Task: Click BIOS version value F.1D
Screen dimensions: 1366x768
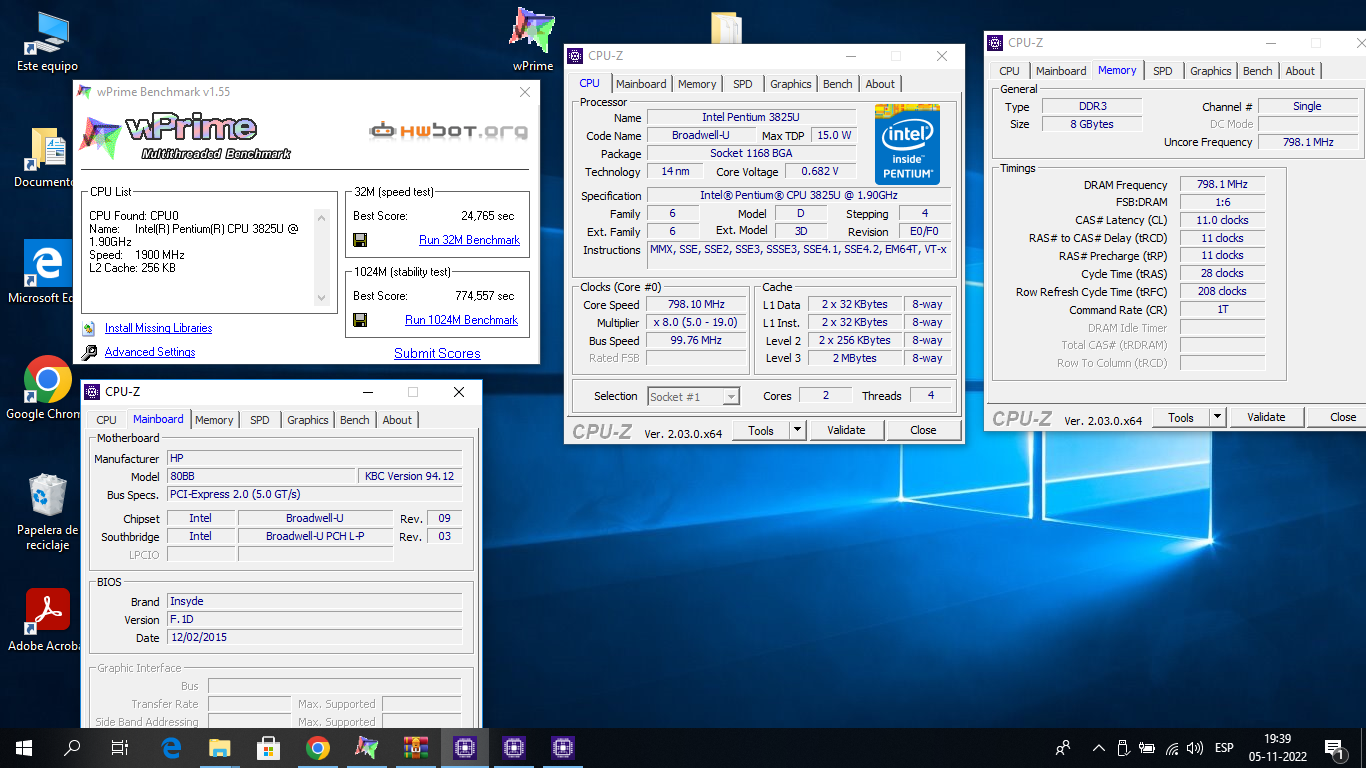Action: [315, 620]
